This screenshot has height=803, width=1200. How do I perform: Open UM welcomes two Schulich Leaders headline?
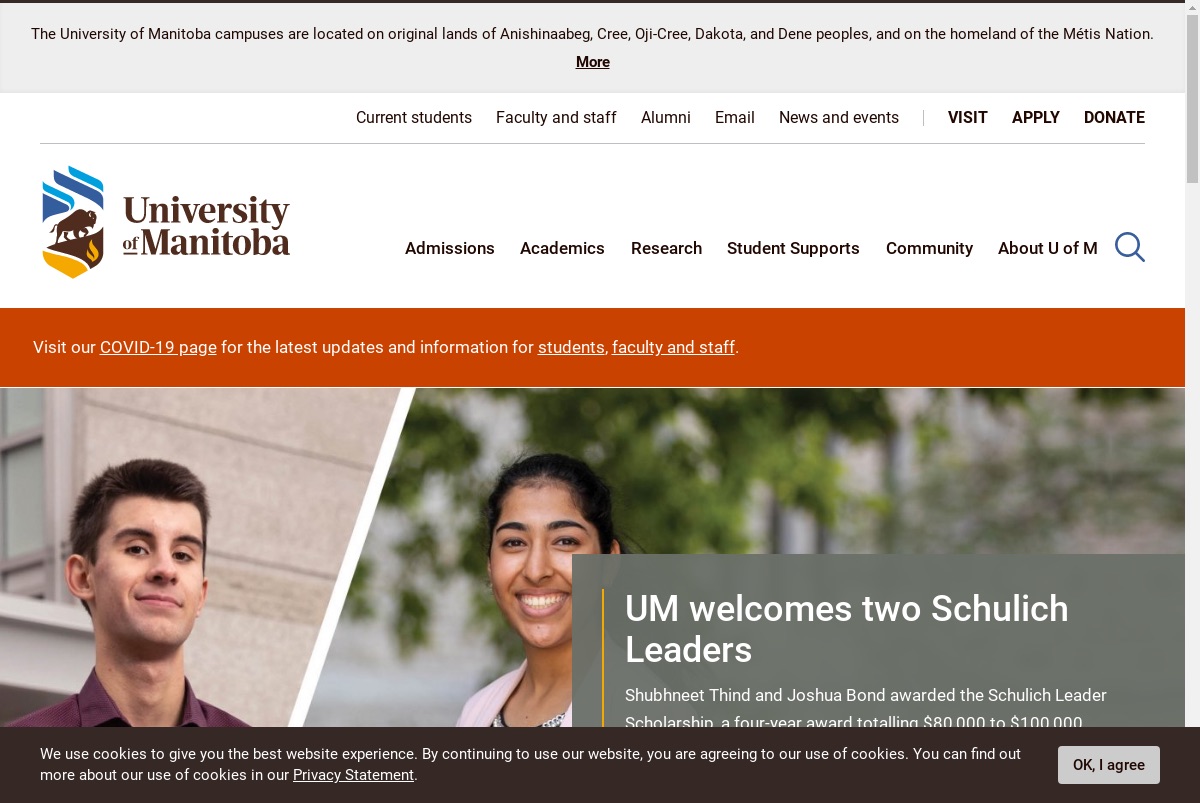click(846, 629)
